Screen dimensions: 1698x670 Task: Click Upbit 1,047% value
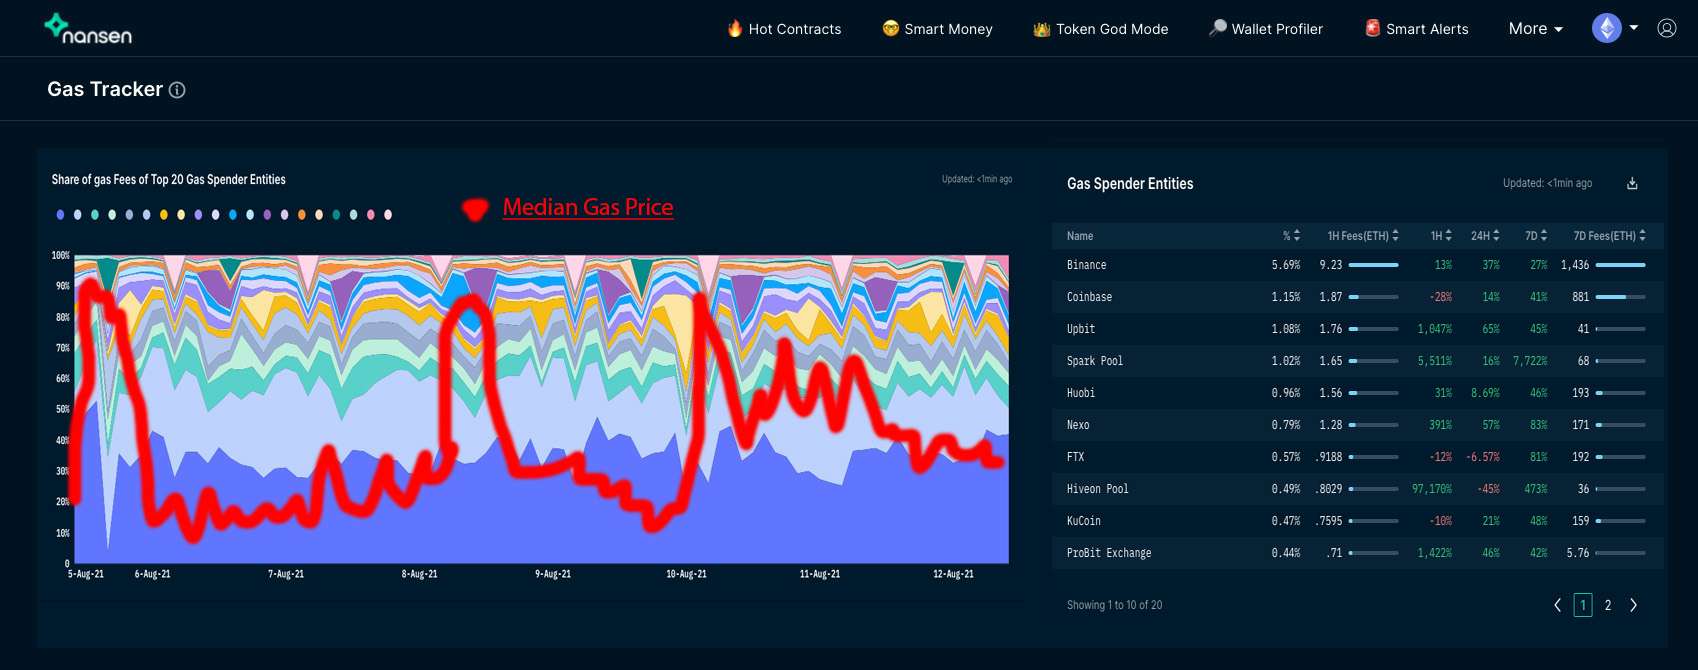point(1434,329)
